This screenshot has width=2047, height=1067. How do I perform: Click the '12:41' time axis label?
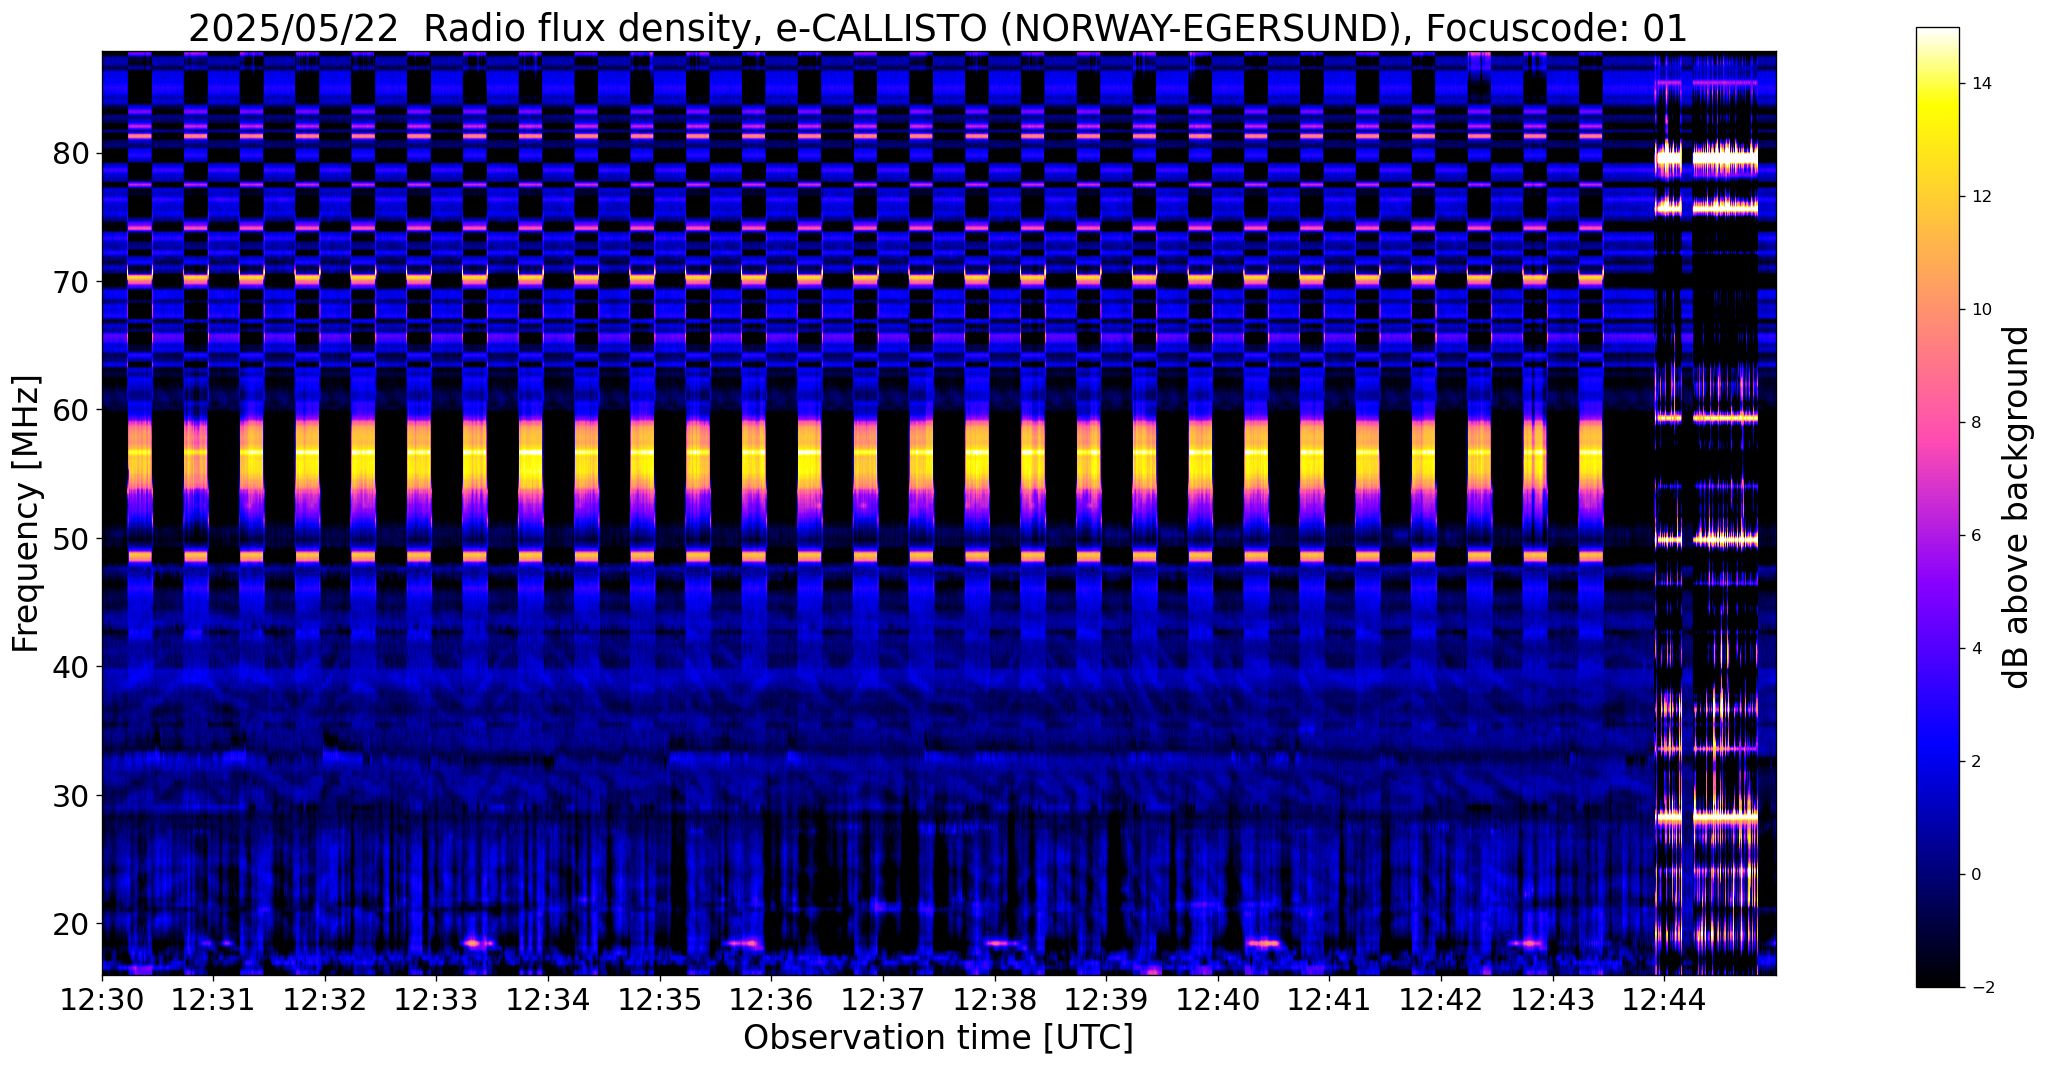click(x=1328, y=999)
